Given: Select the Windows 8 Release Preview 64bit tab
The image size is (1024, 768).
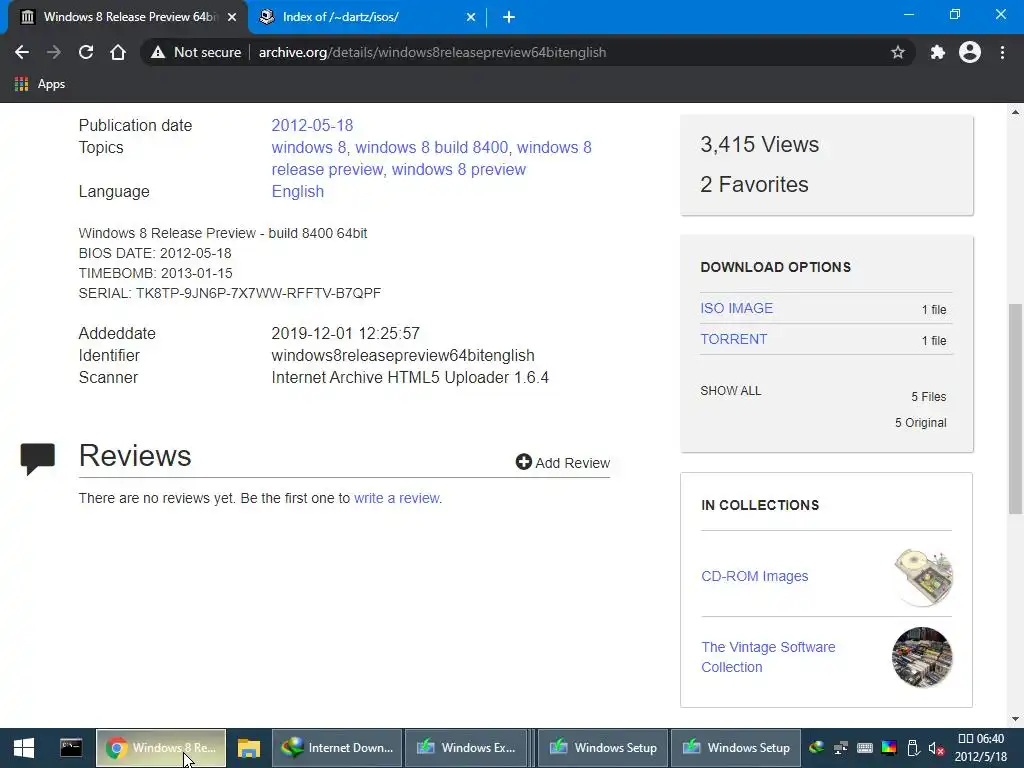Looking at the screenshot, I should tap(127, 17).
